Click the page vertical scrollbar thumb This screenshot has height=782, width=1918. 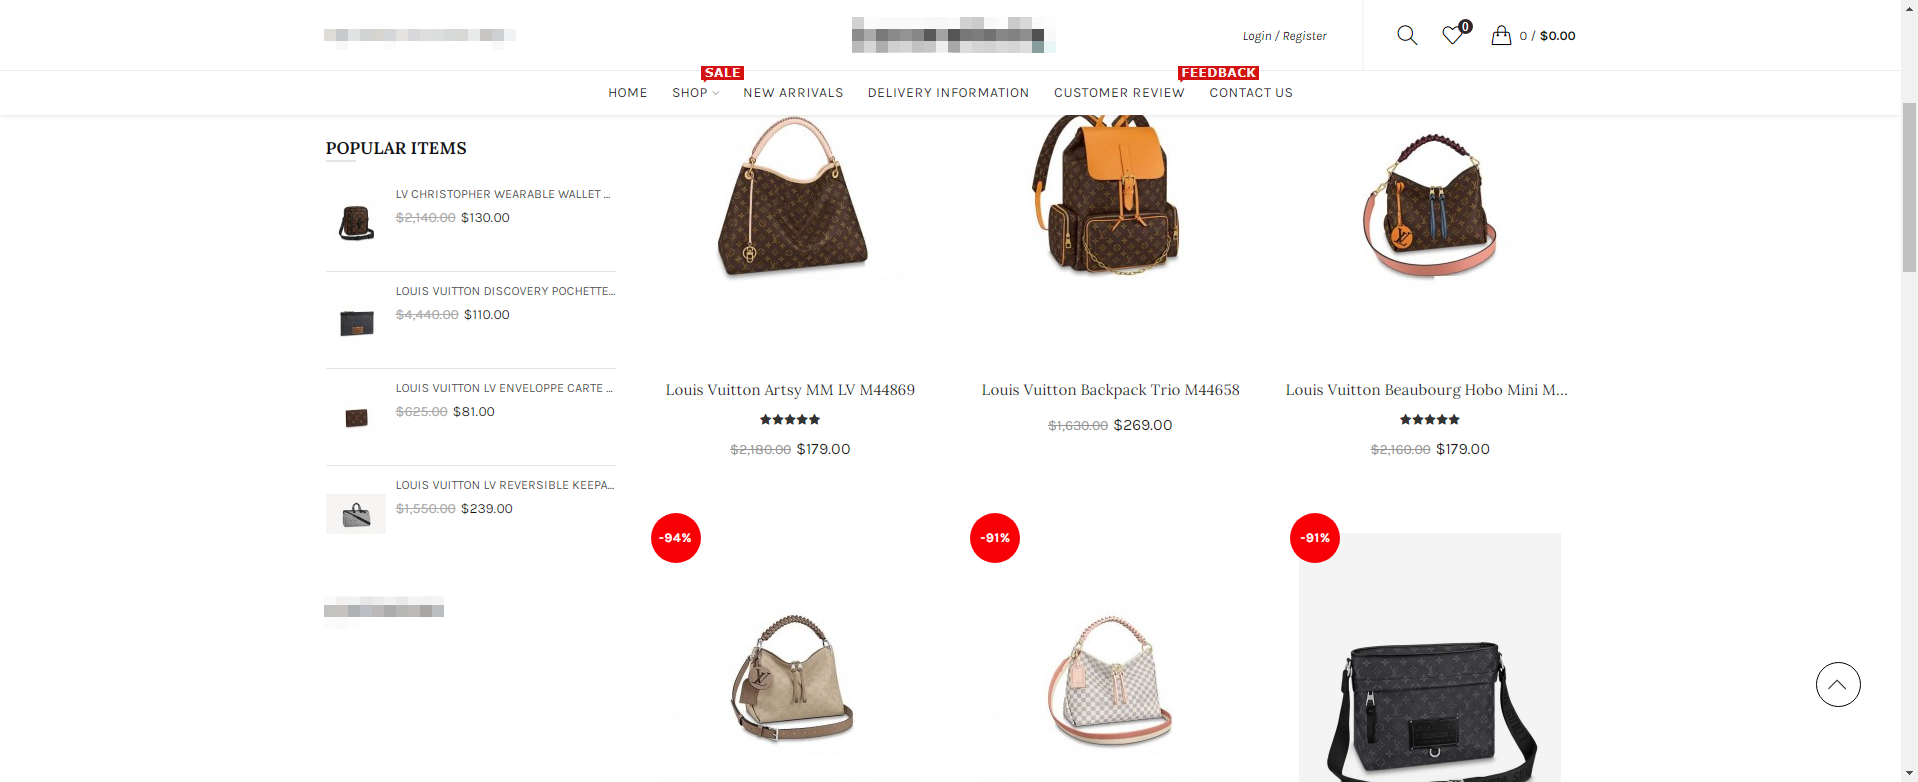[x=1909, y=187]
